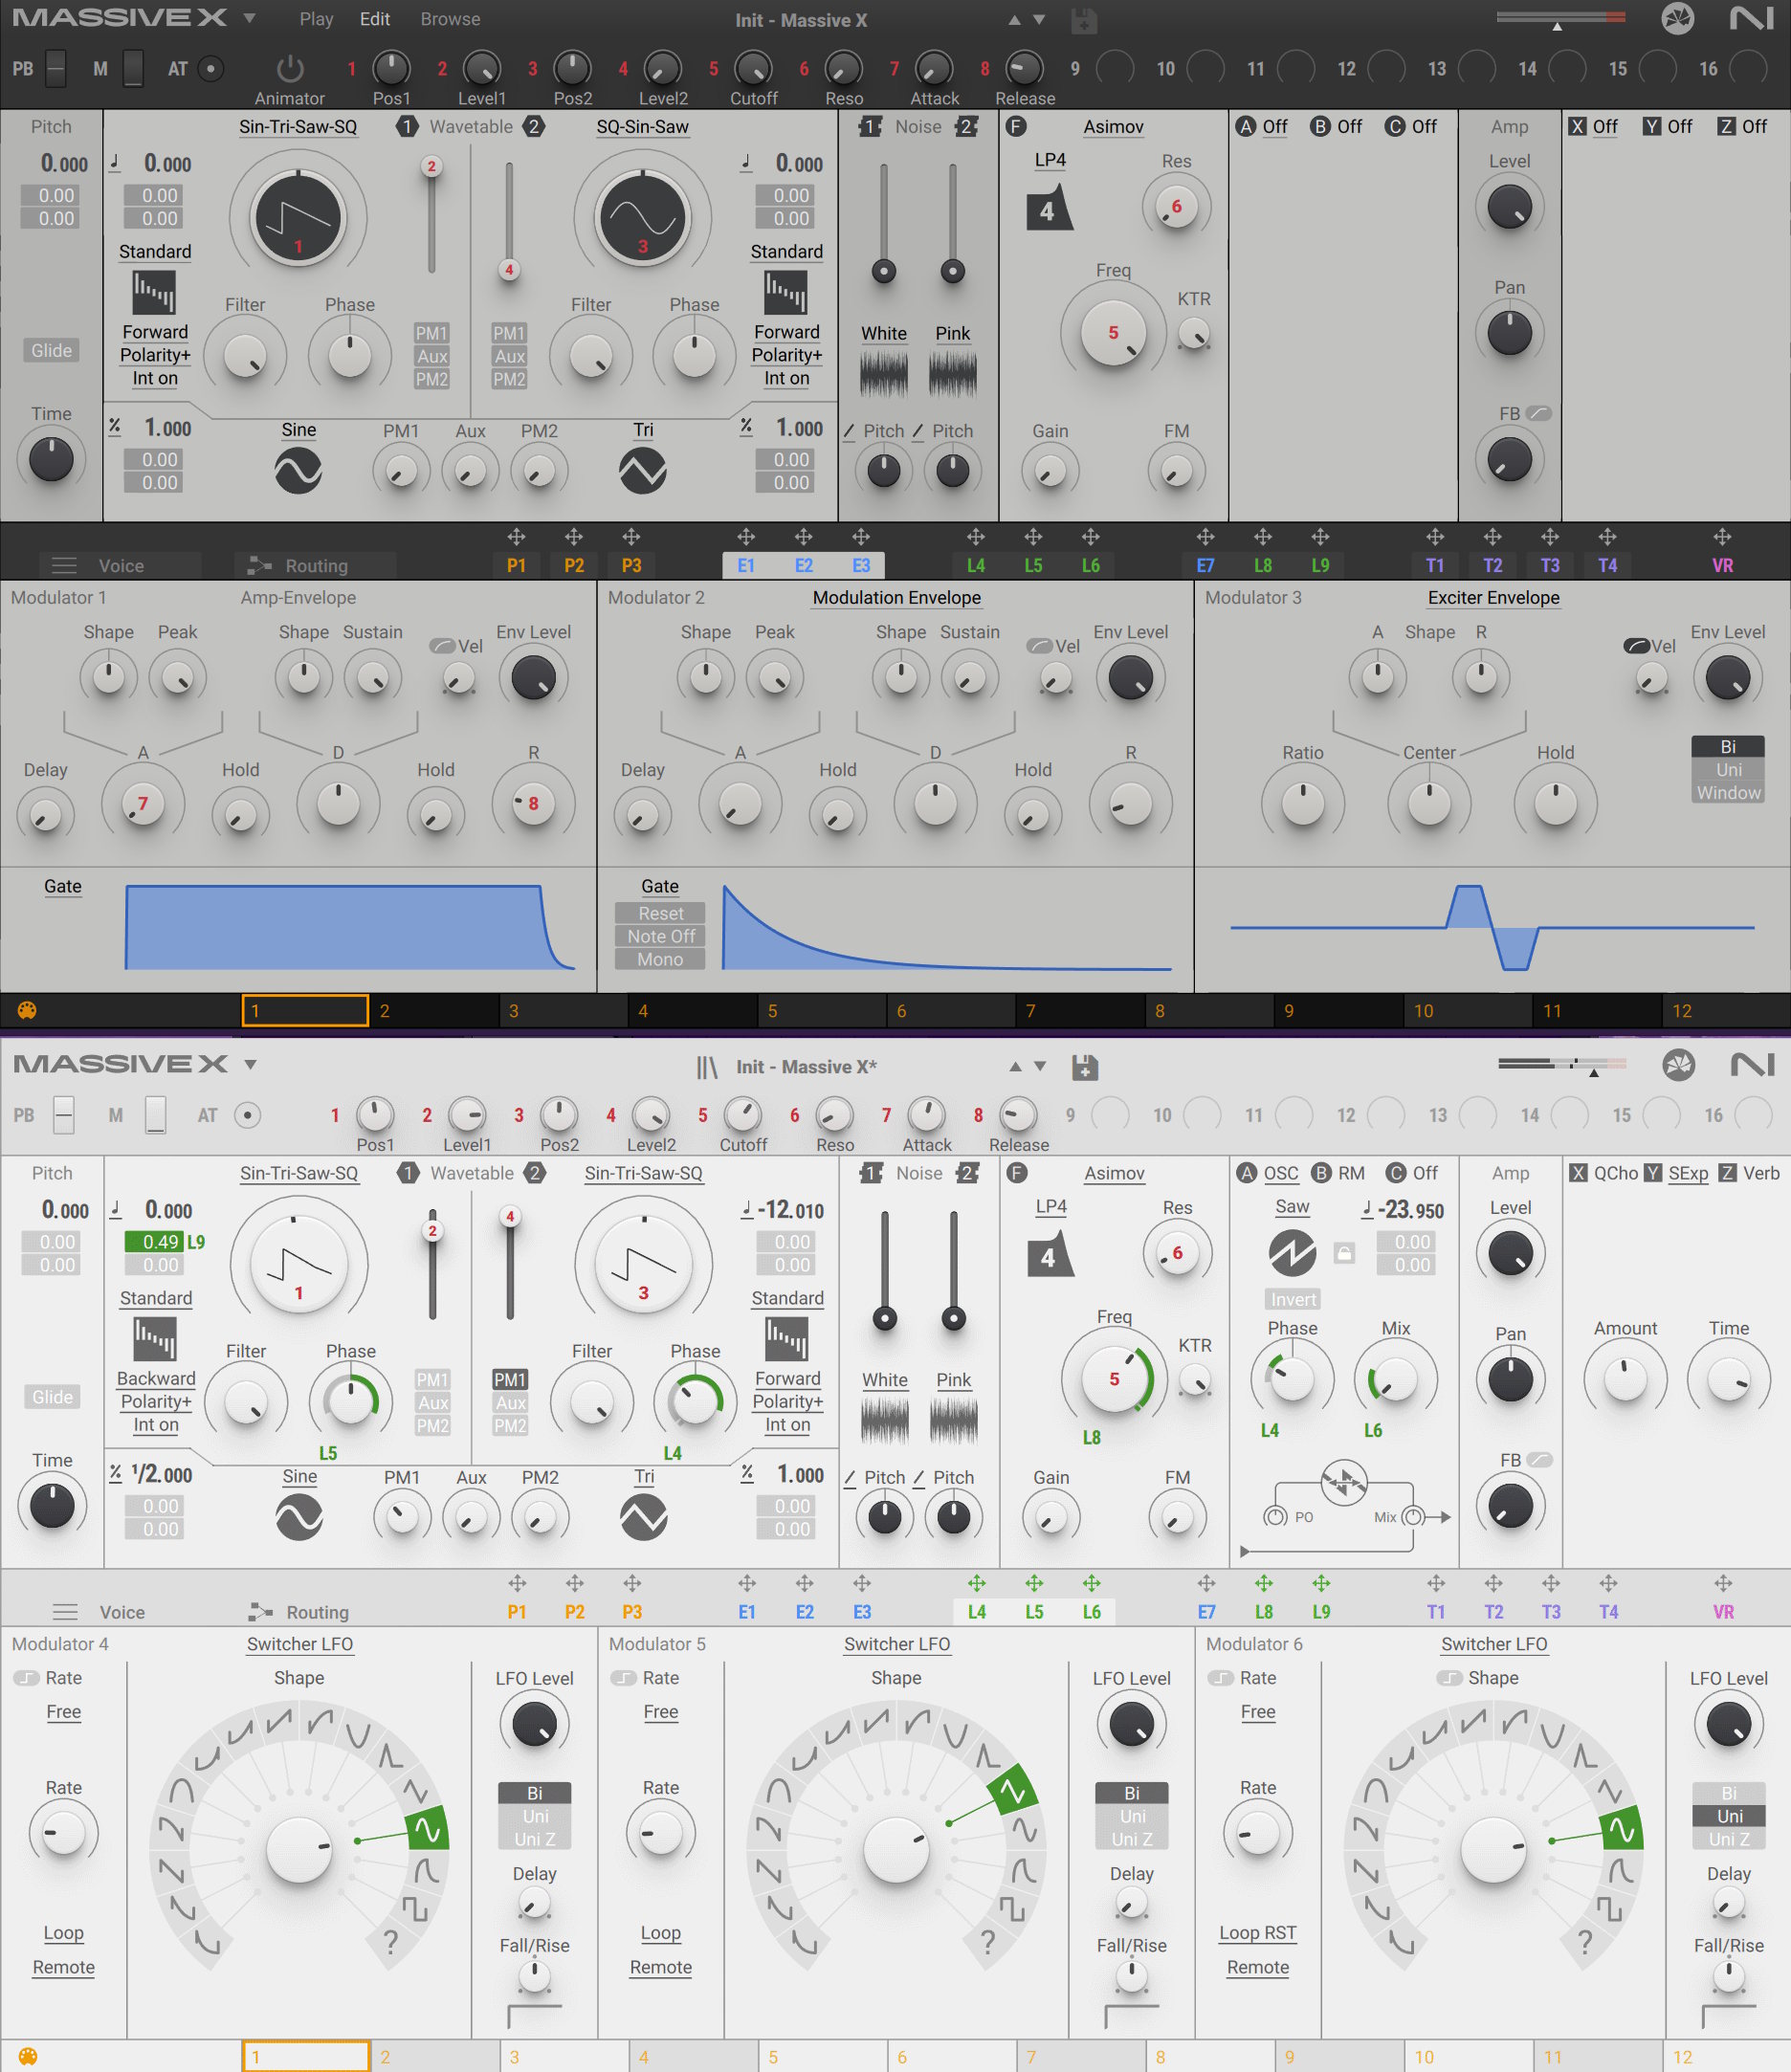This screenshot has height=2072, width=1791.
Task: Open the SQ-Sin-Saw wavetable dropdown
Action: pyautogui.click(x=642, y=127)
